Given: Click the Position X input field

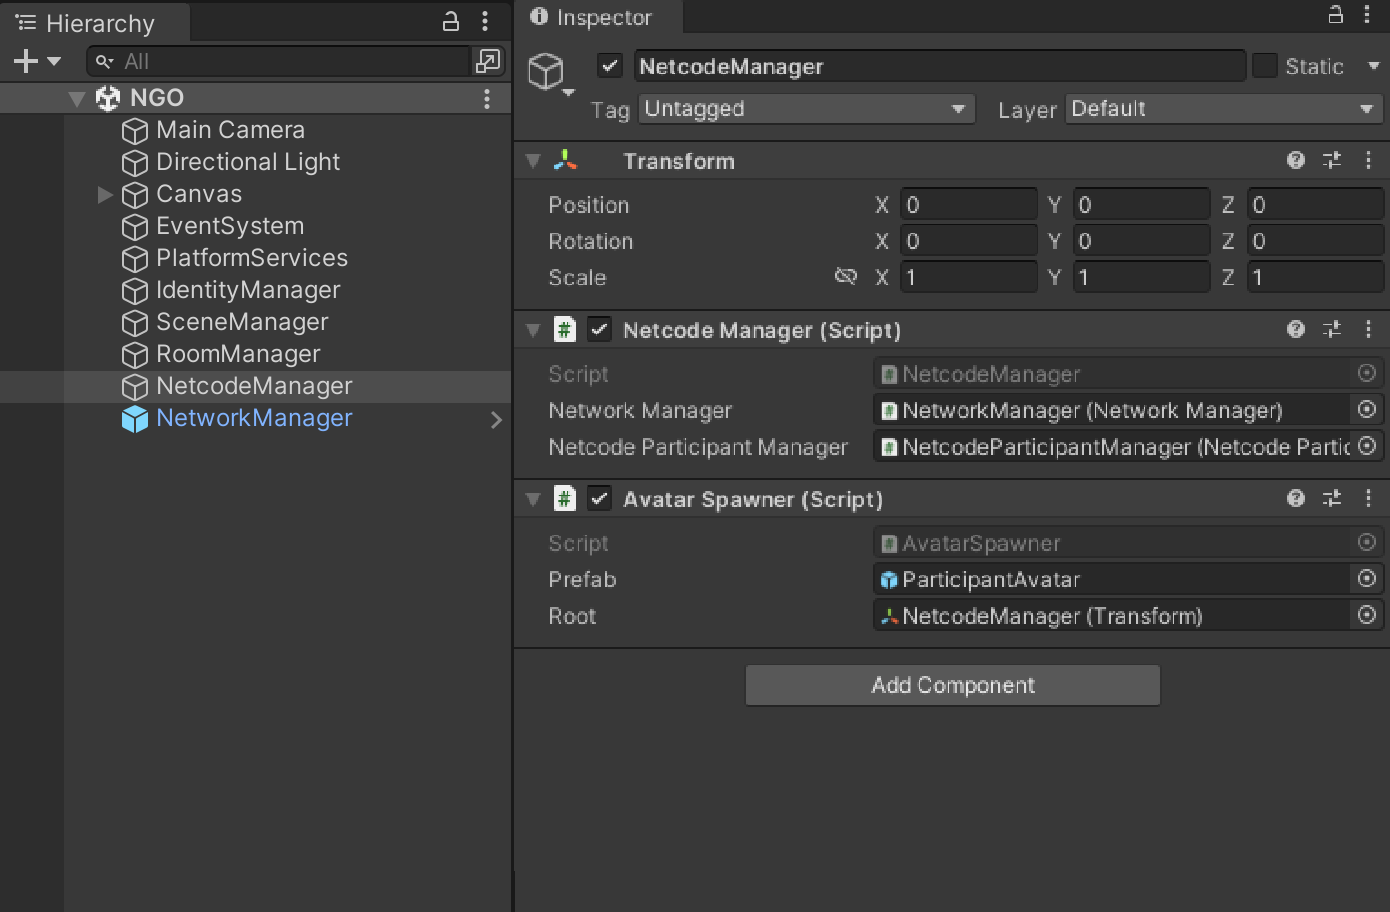Looking at the screenshot, I should click(x=967, y=205).
